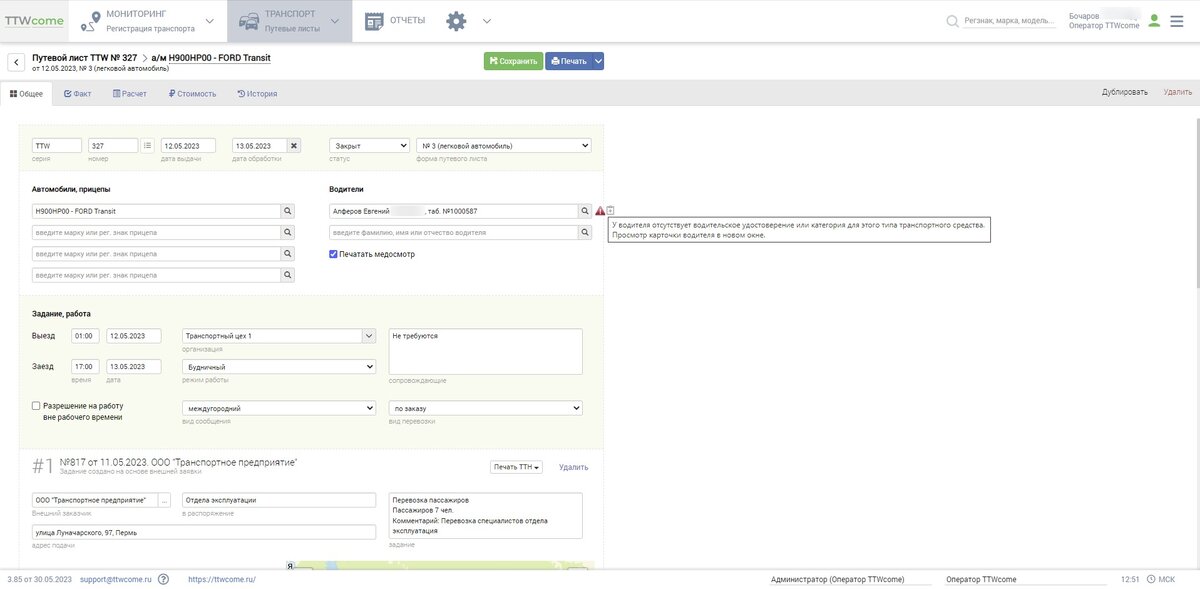Open the https://ttwcome.ru/ footer link
This screenshot has width=1200, height=589.
pos(222,579)
